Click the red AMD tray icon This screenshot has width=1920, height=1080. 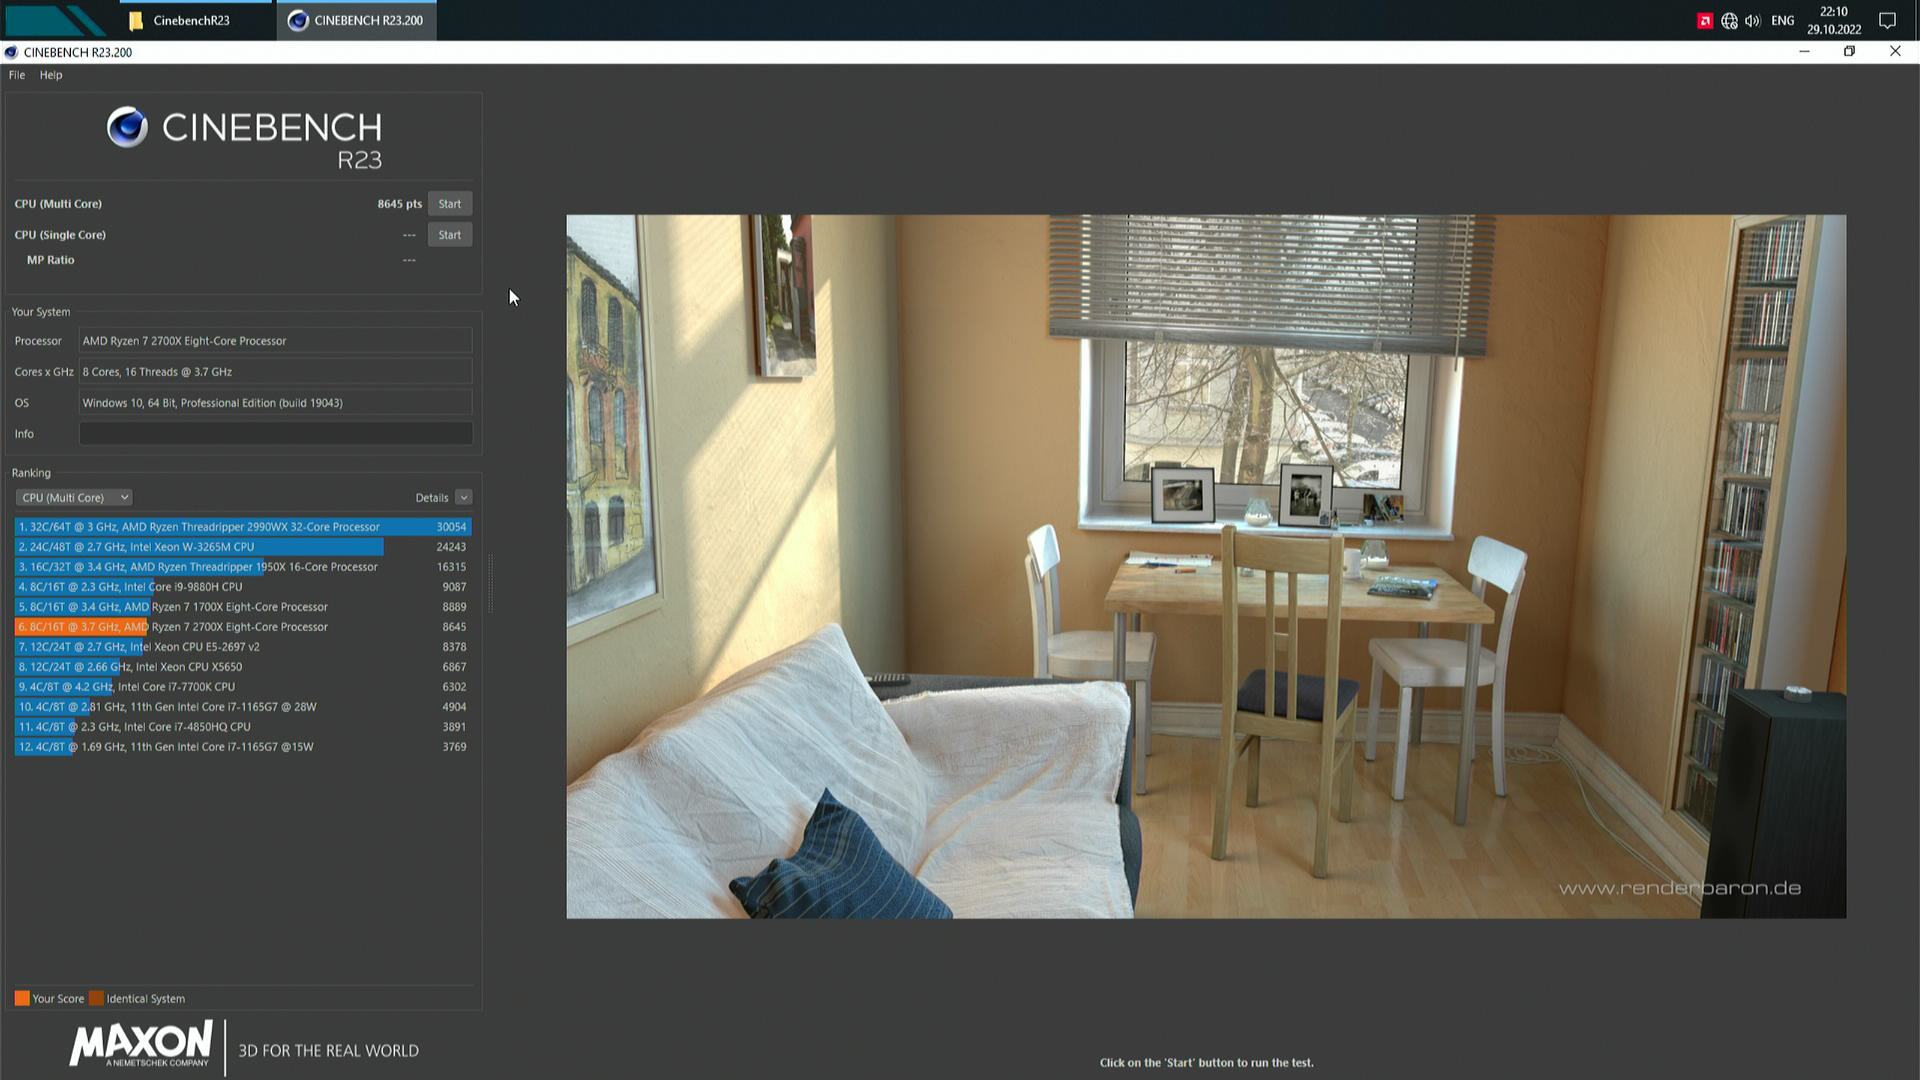coord(1704,21)
